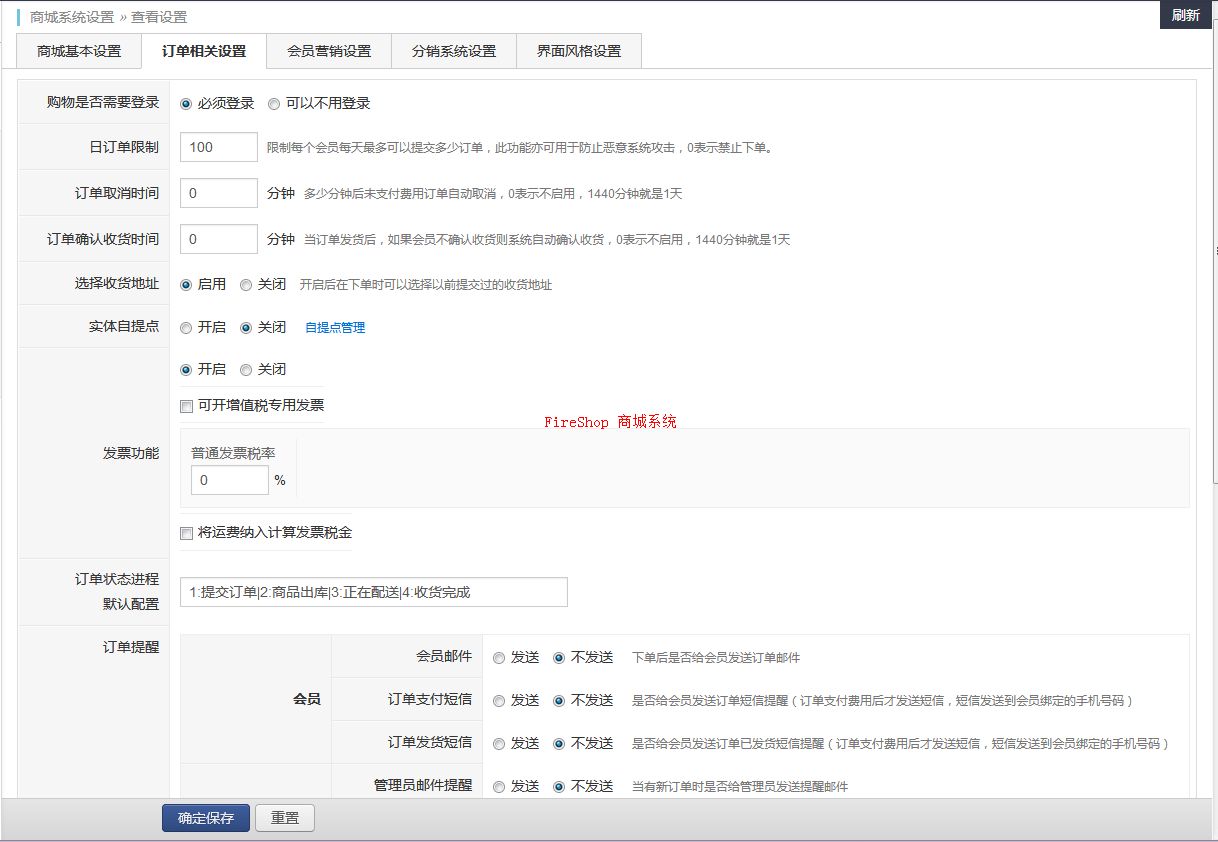Viewport: 1218px width, 842px height.
Task: Click the 查看设置 breadcrumb text
Action: pos(159,17)
